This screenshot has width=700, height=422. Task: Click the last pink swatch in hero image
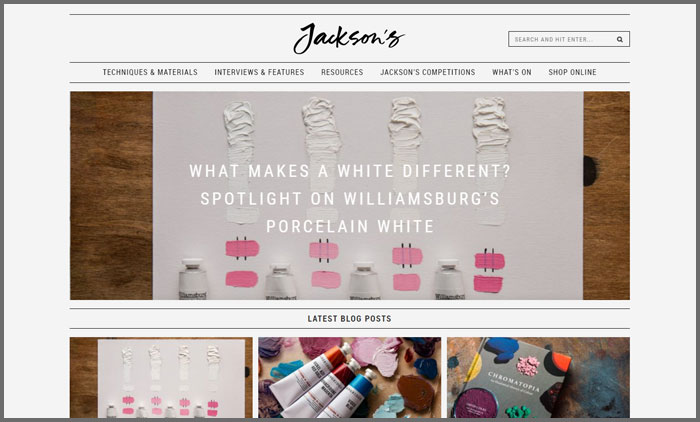tap(488, 284)
